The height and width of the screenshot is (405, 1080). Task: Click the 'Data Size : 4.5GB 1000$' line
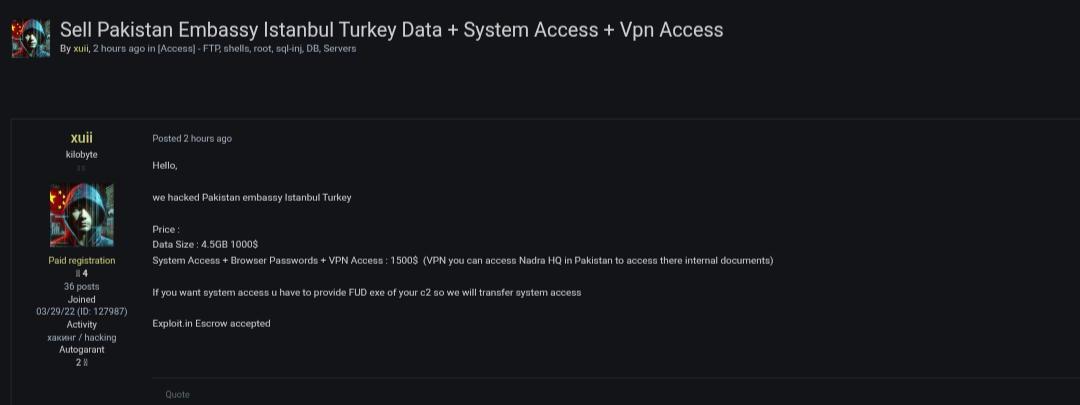tap(205, 244)
